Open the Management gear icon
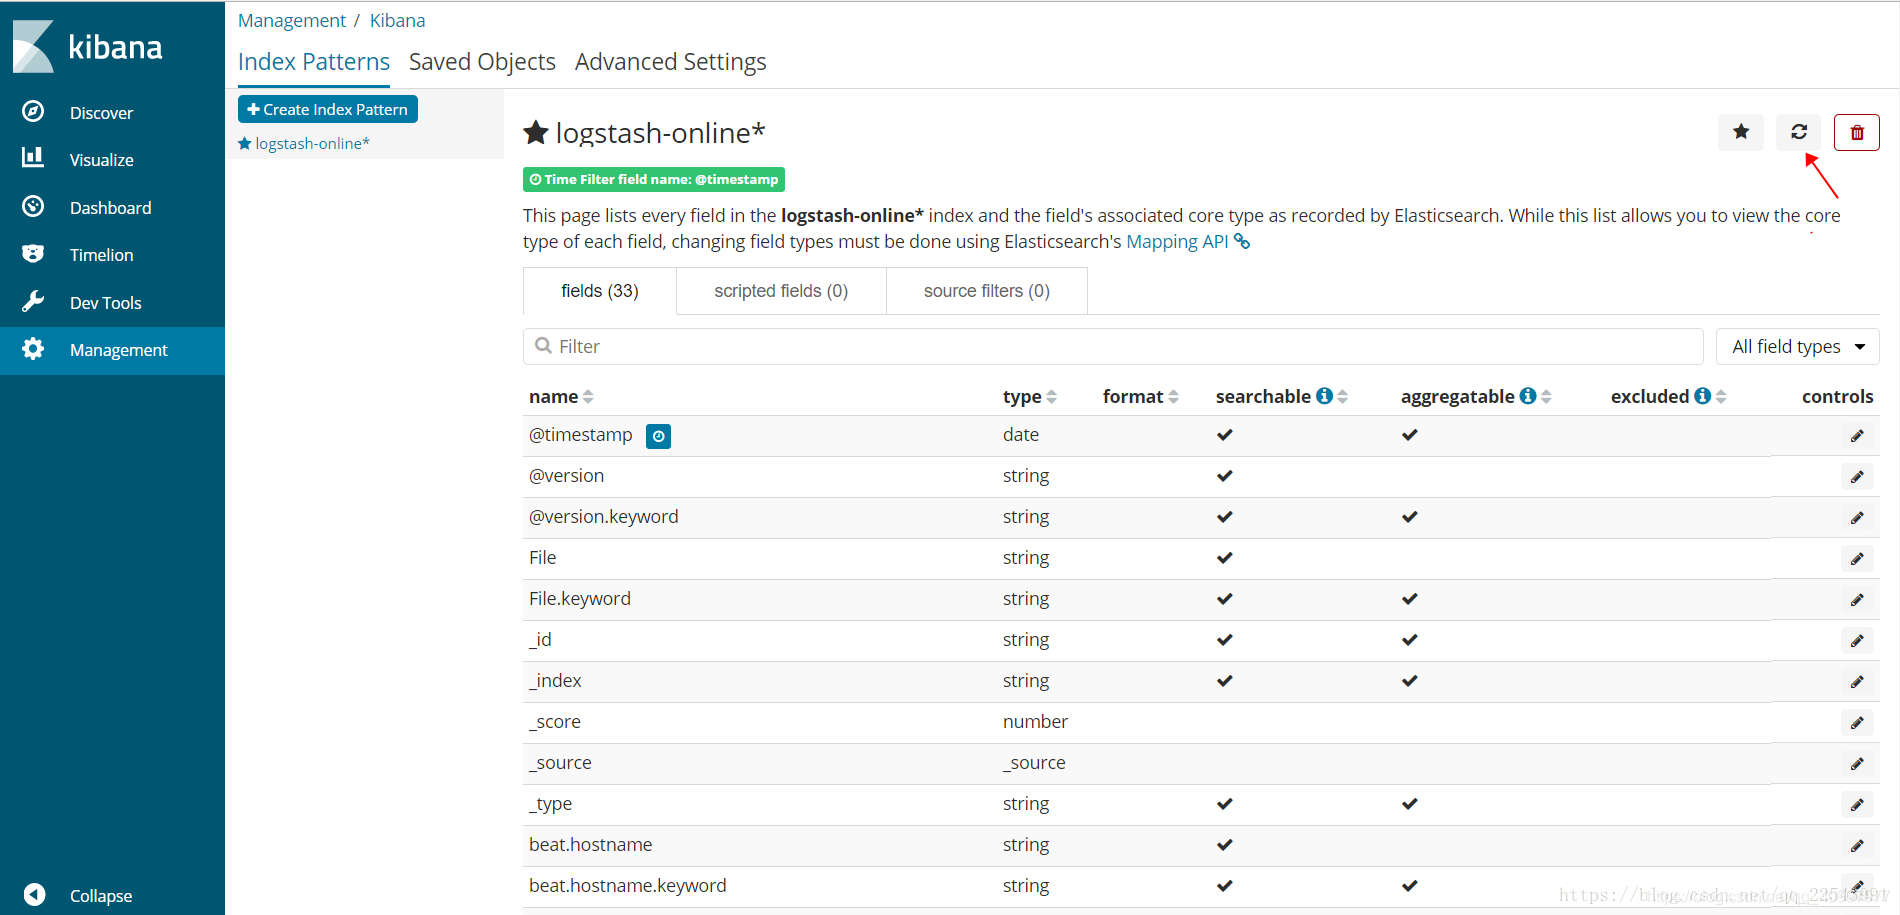 pos(33,349)
